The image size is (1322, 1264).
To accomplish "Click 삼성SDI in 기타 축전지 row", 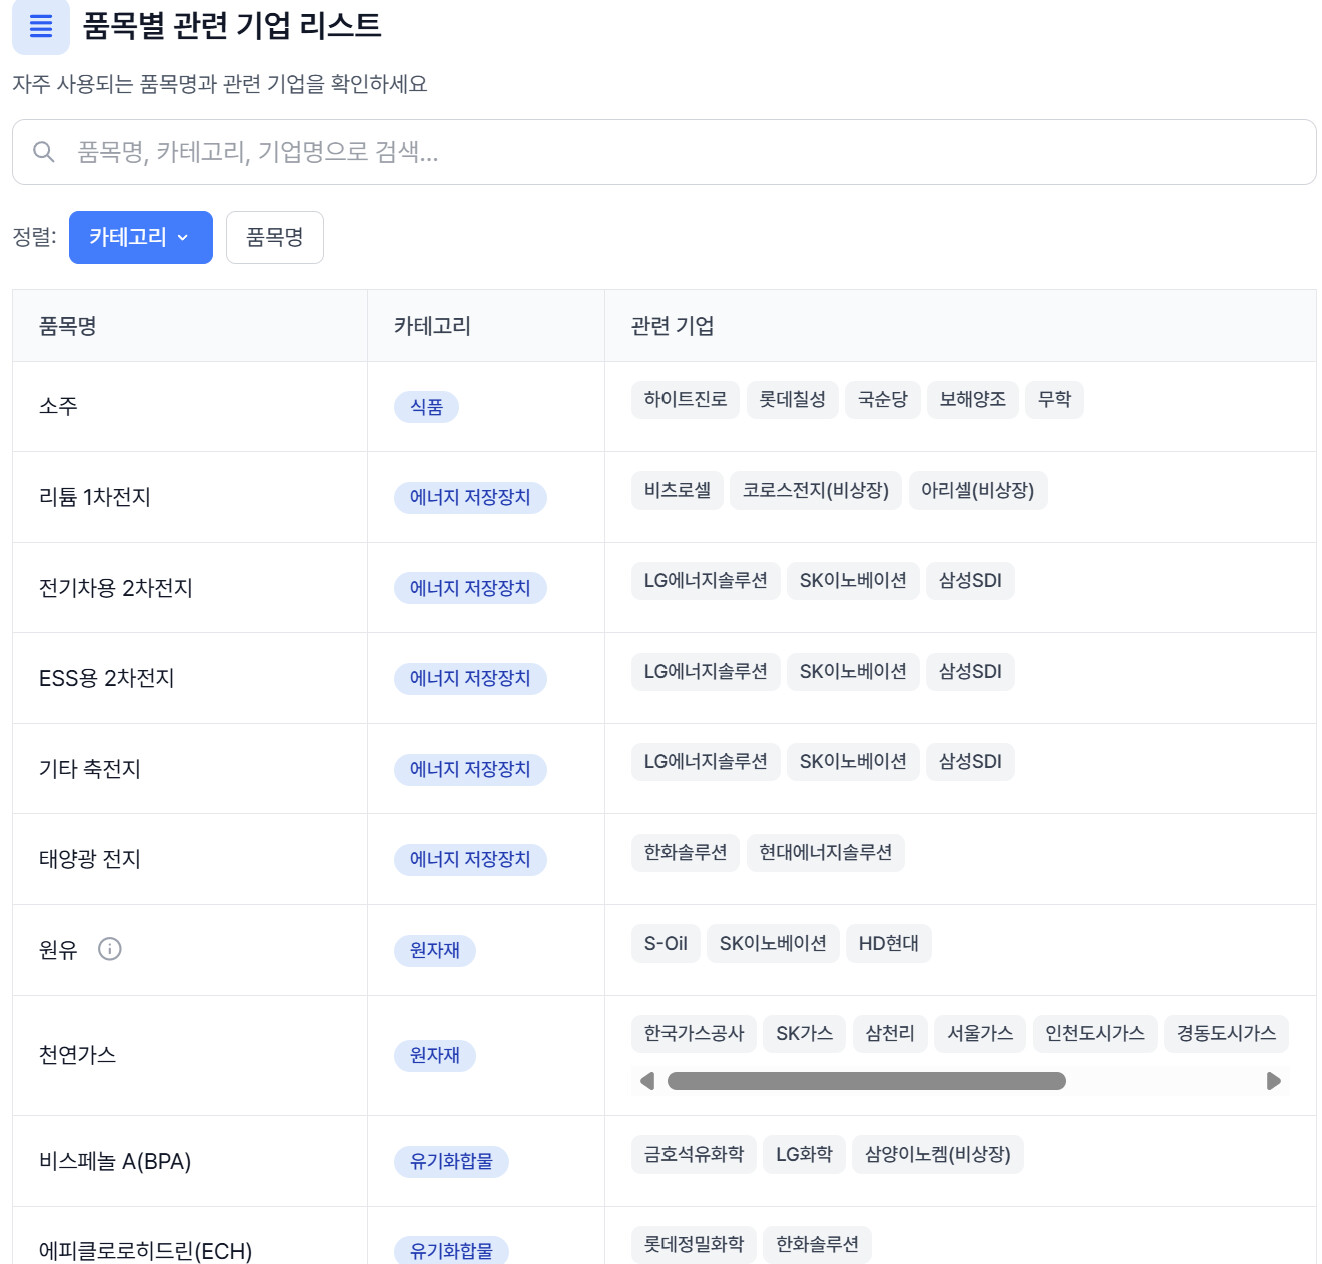I will [970, 762].
